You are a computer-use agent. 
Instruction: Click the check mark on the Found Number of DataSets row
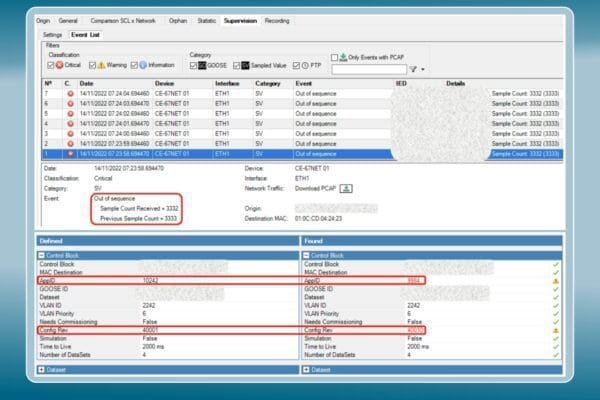click(556, 355)
